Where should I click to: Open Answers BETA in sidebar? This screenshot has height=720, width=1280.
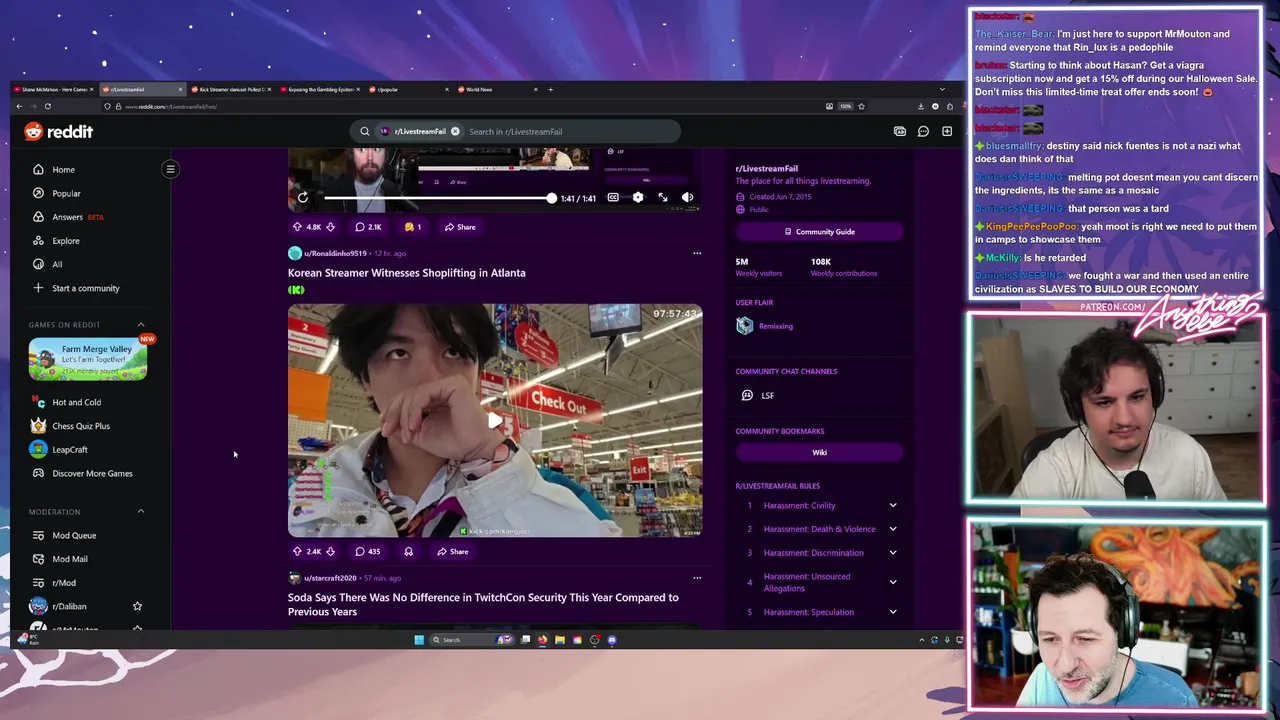pos(77,217)
